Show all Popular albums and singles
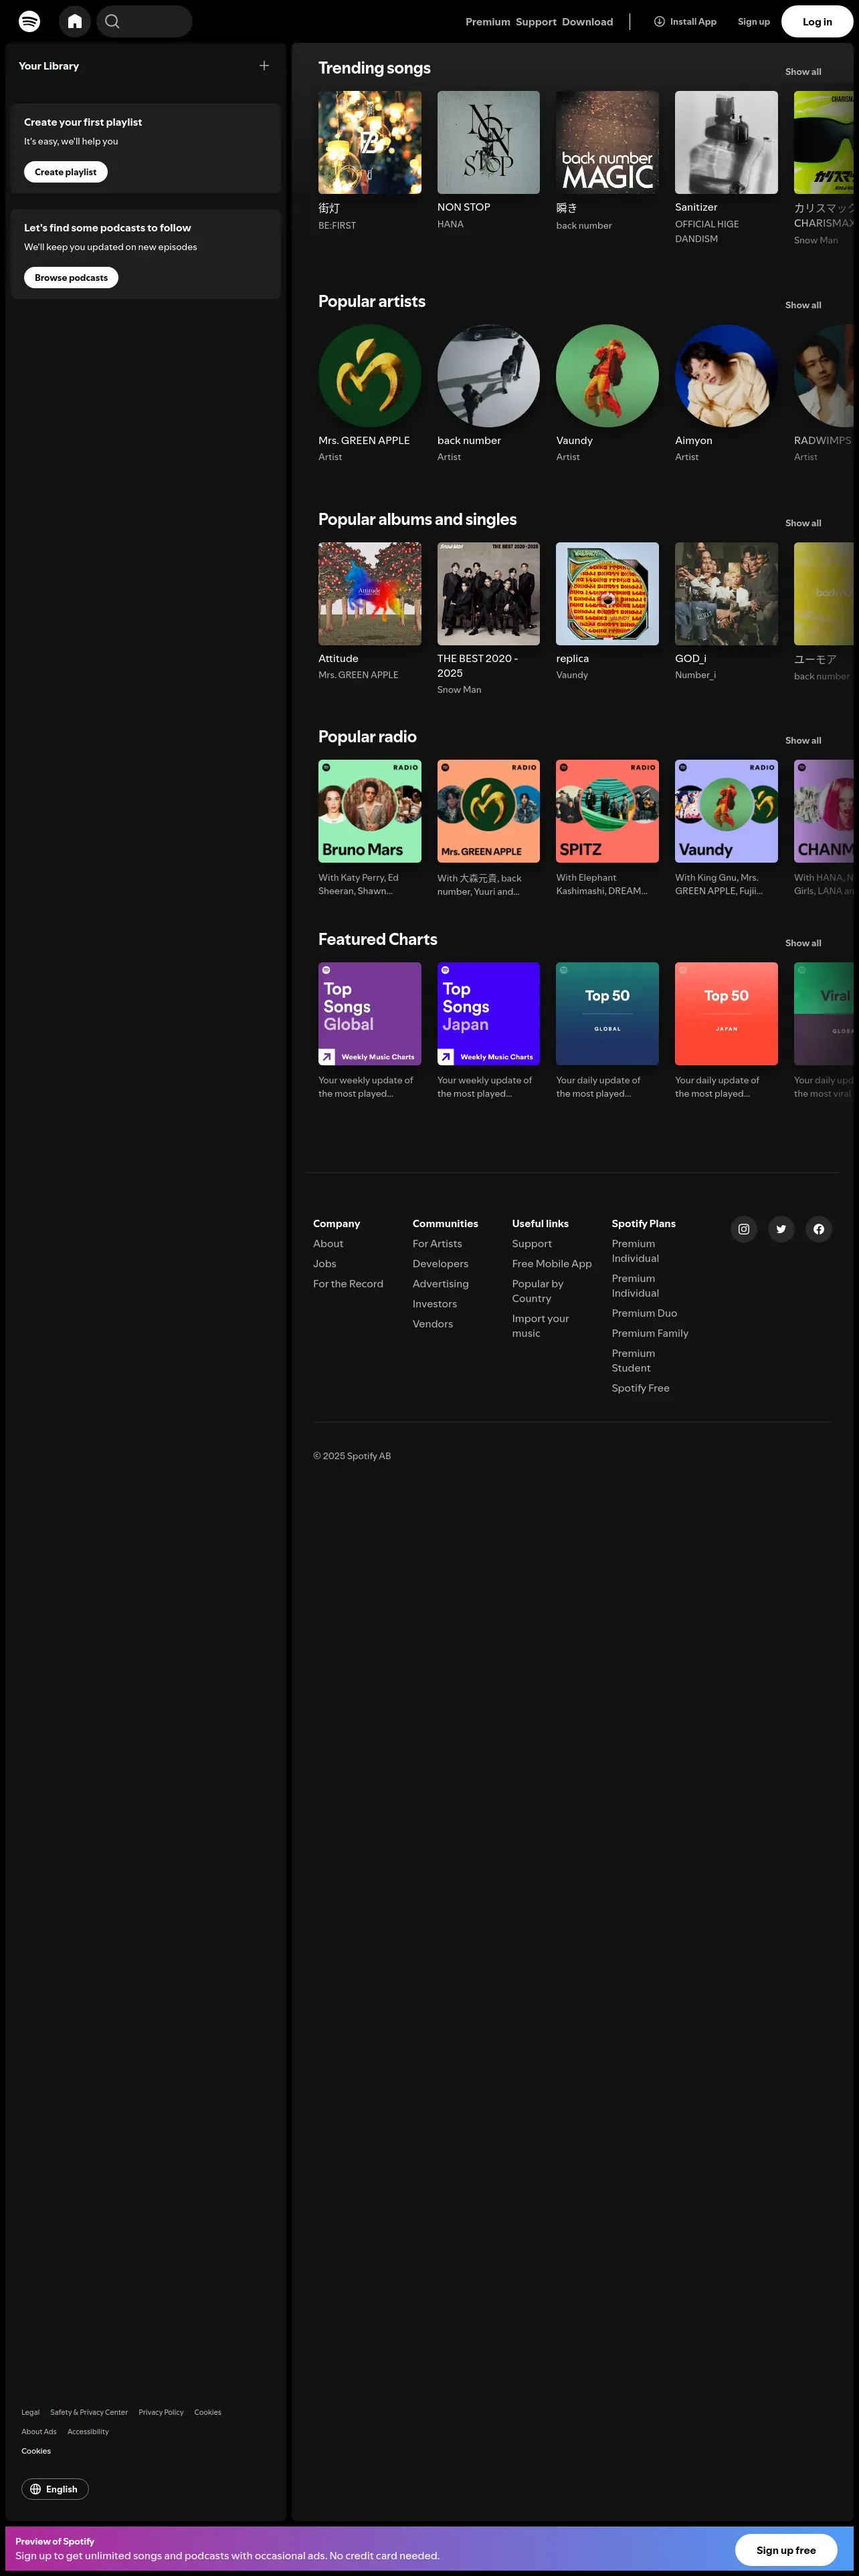This screenshot has width=859, height=2576. coord(803,523)
